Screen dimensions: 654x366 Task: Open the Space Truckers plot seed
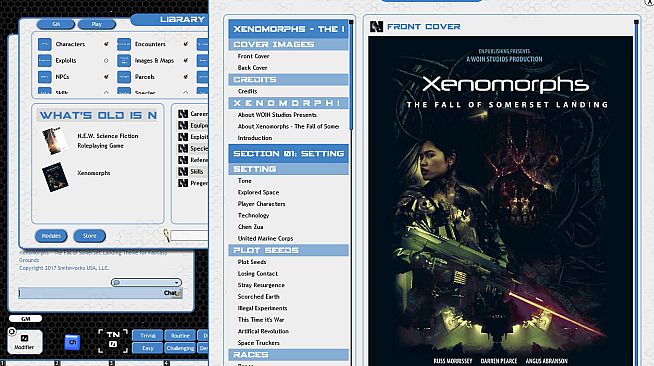coord(259,343)
